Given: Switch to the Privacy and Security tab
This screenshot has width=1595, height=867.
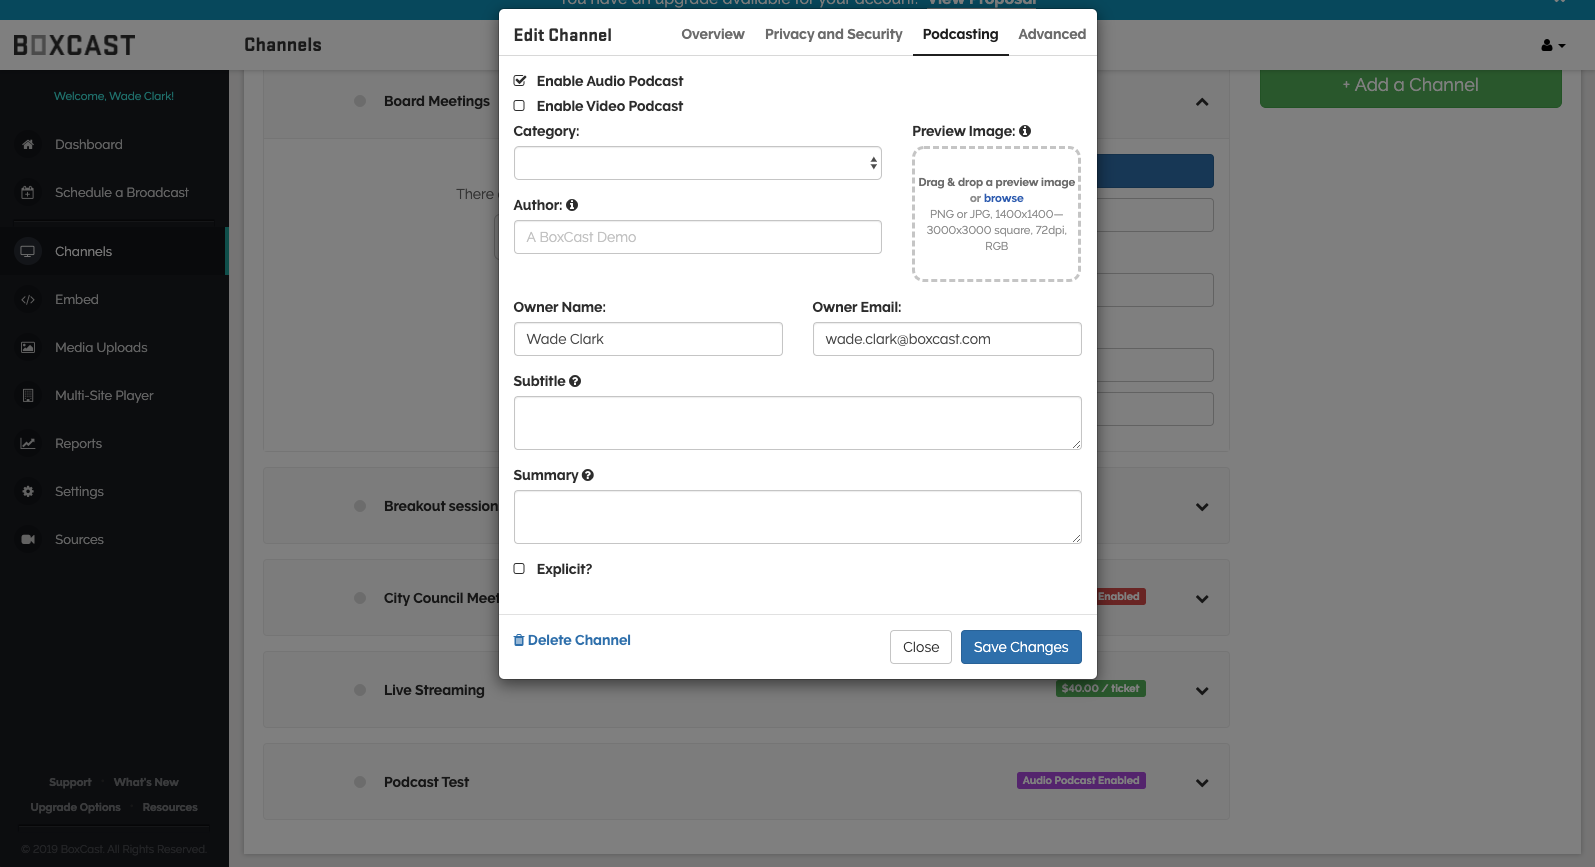Looking at the screenshot, I should [833, 34].
